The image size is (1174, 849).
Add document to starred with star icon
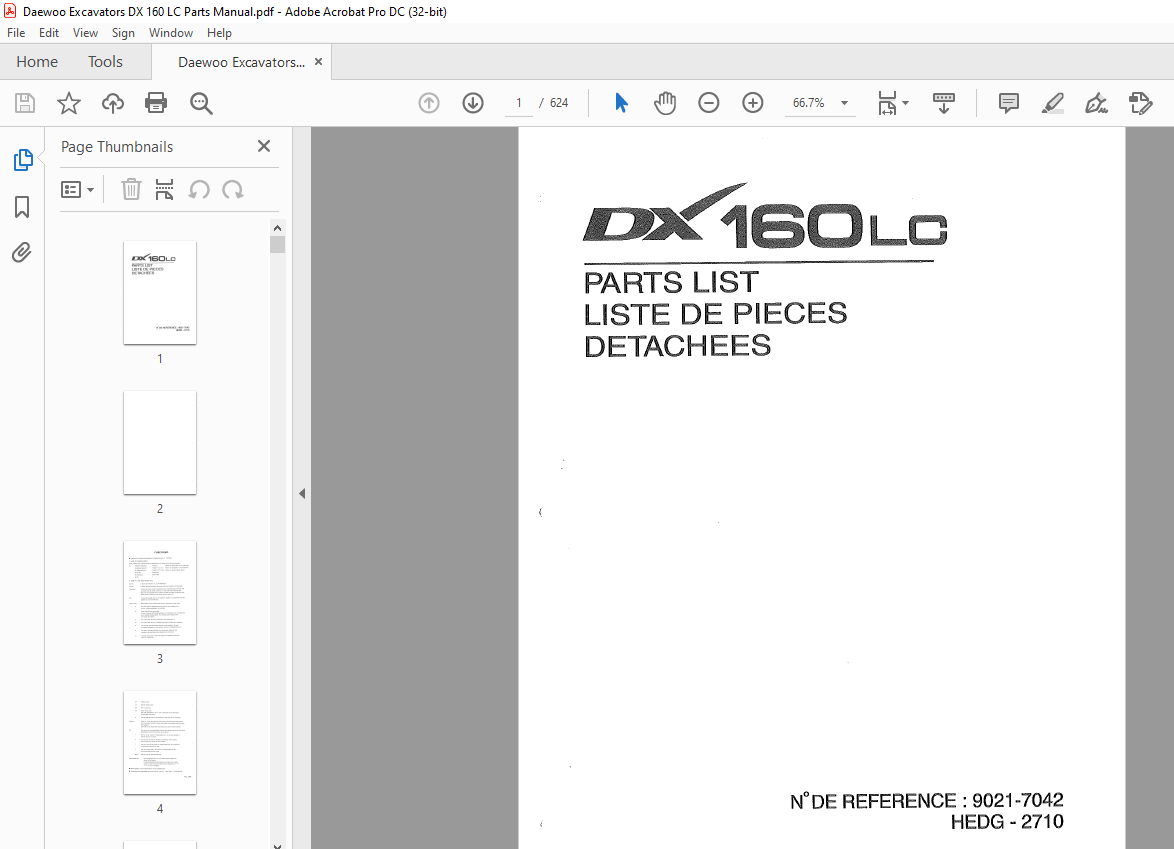69,103
